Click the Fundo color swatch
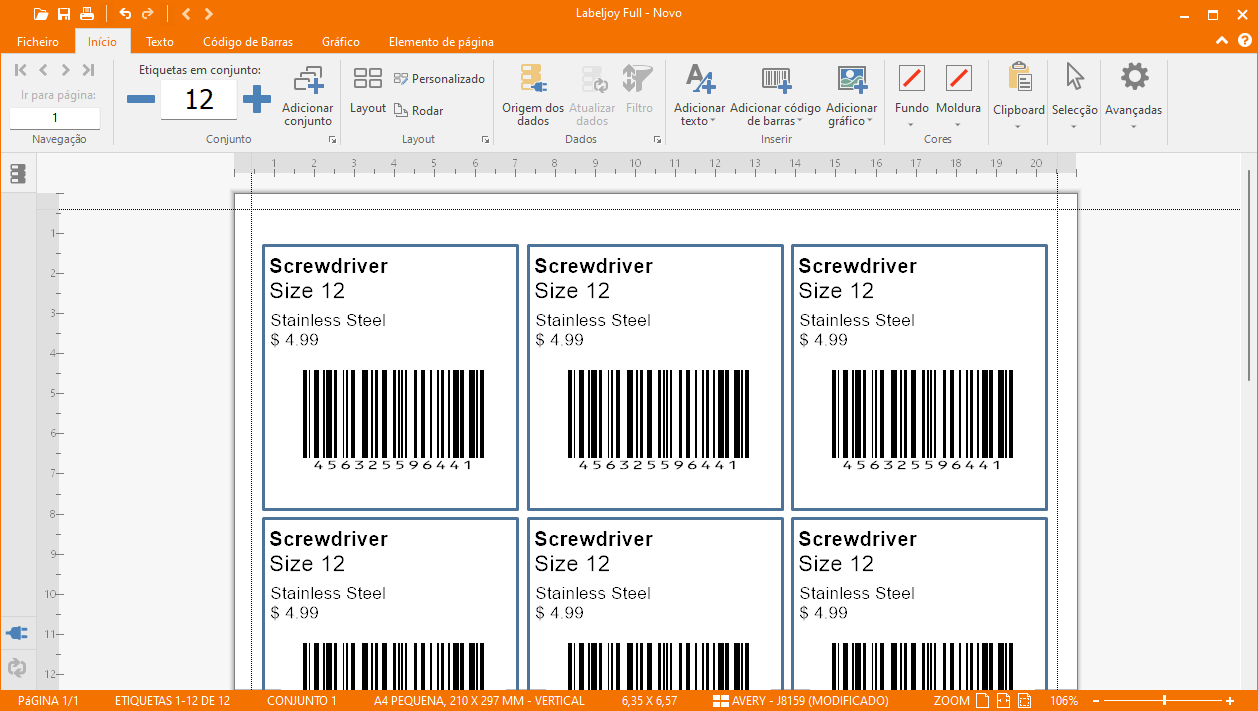The image size is (1258, 711). pyautogui.click(x=912, y=78)
